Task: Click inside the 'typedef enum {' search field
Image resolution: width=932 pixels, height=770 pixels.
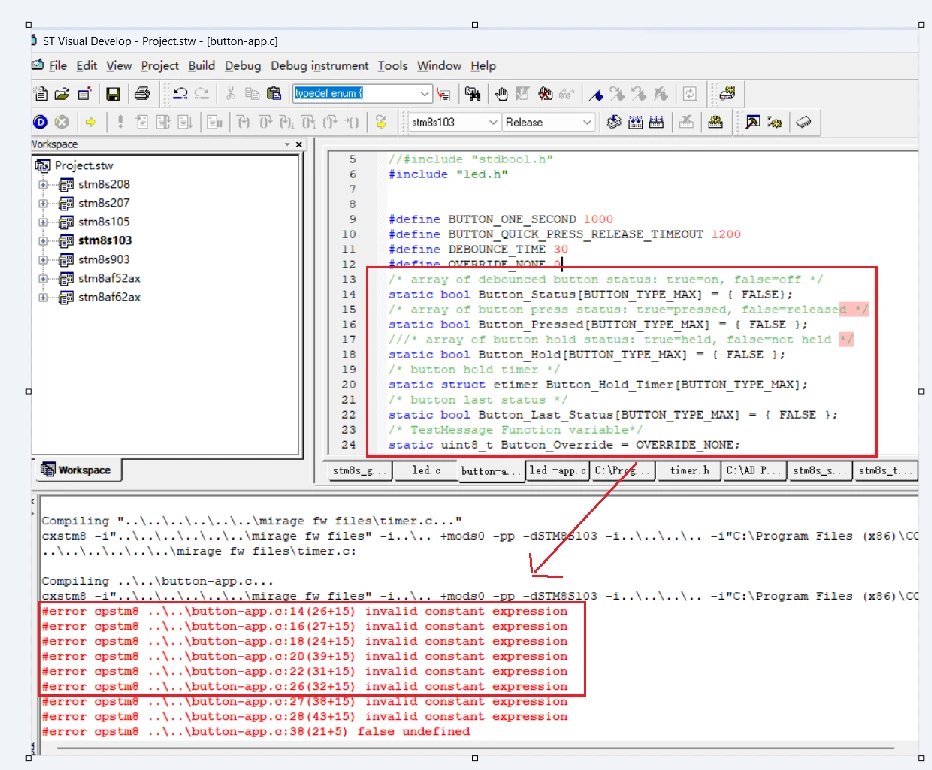Action: click(x=356, y=93)
